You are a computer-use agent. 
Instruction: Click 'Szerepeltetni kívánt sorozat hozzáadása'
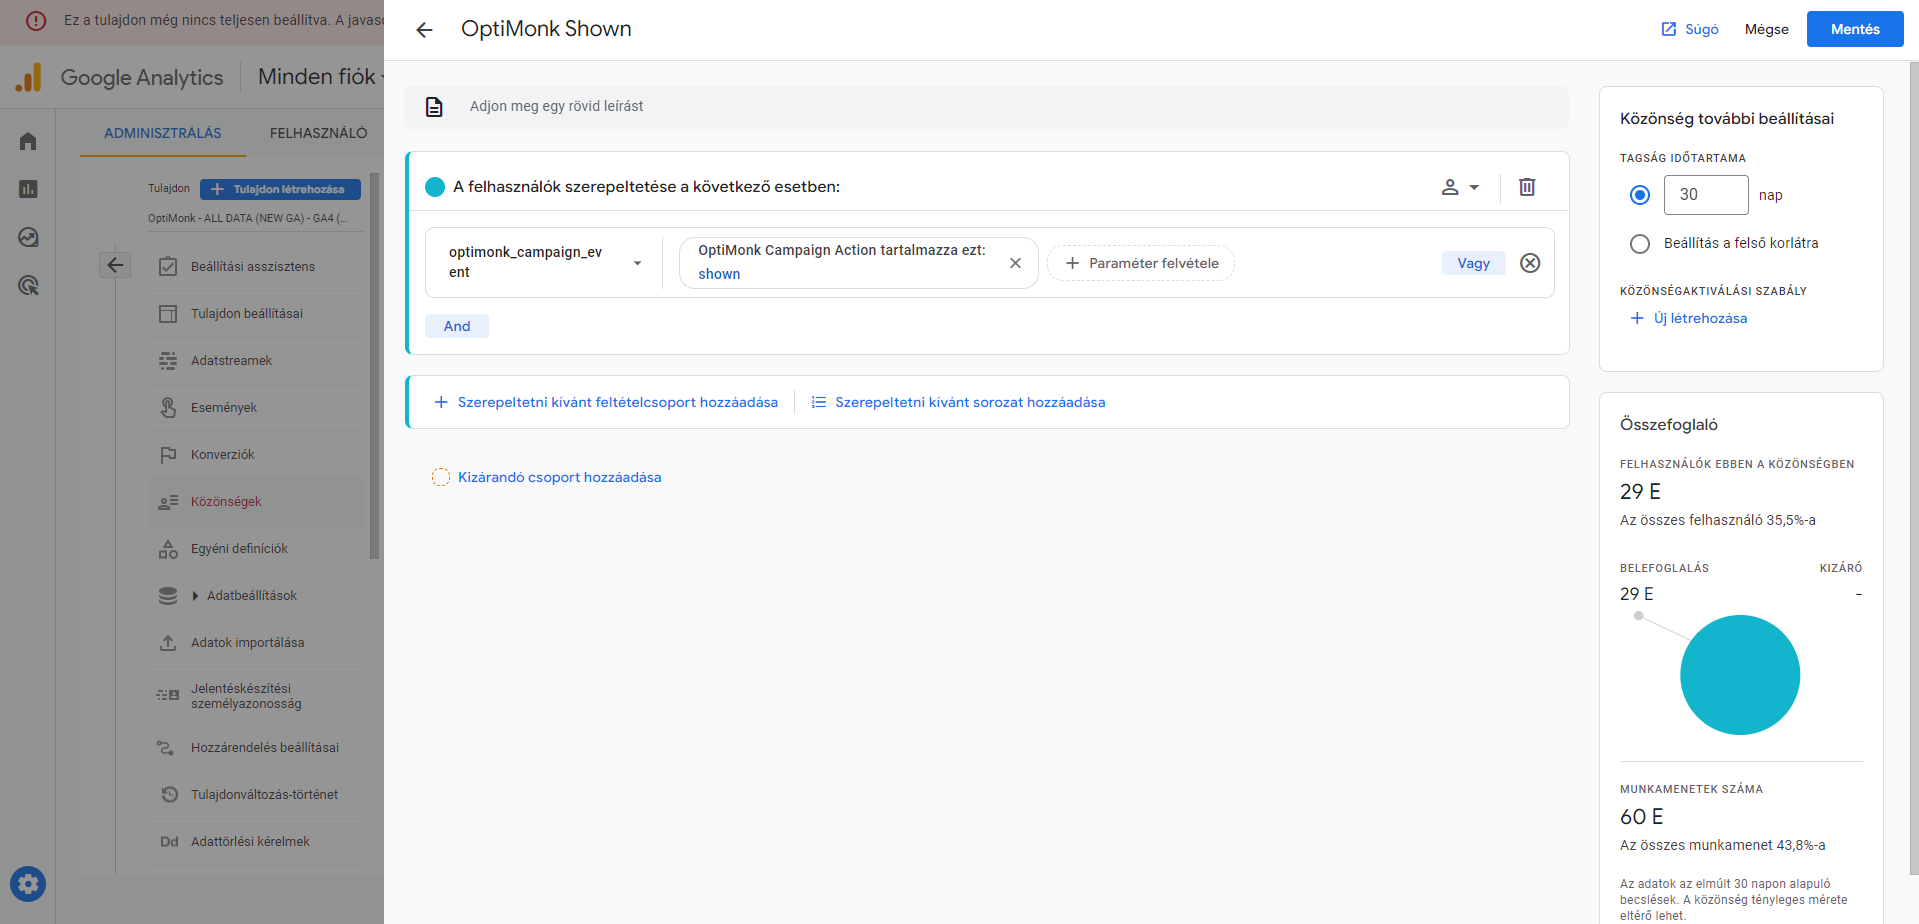(958, 402)
